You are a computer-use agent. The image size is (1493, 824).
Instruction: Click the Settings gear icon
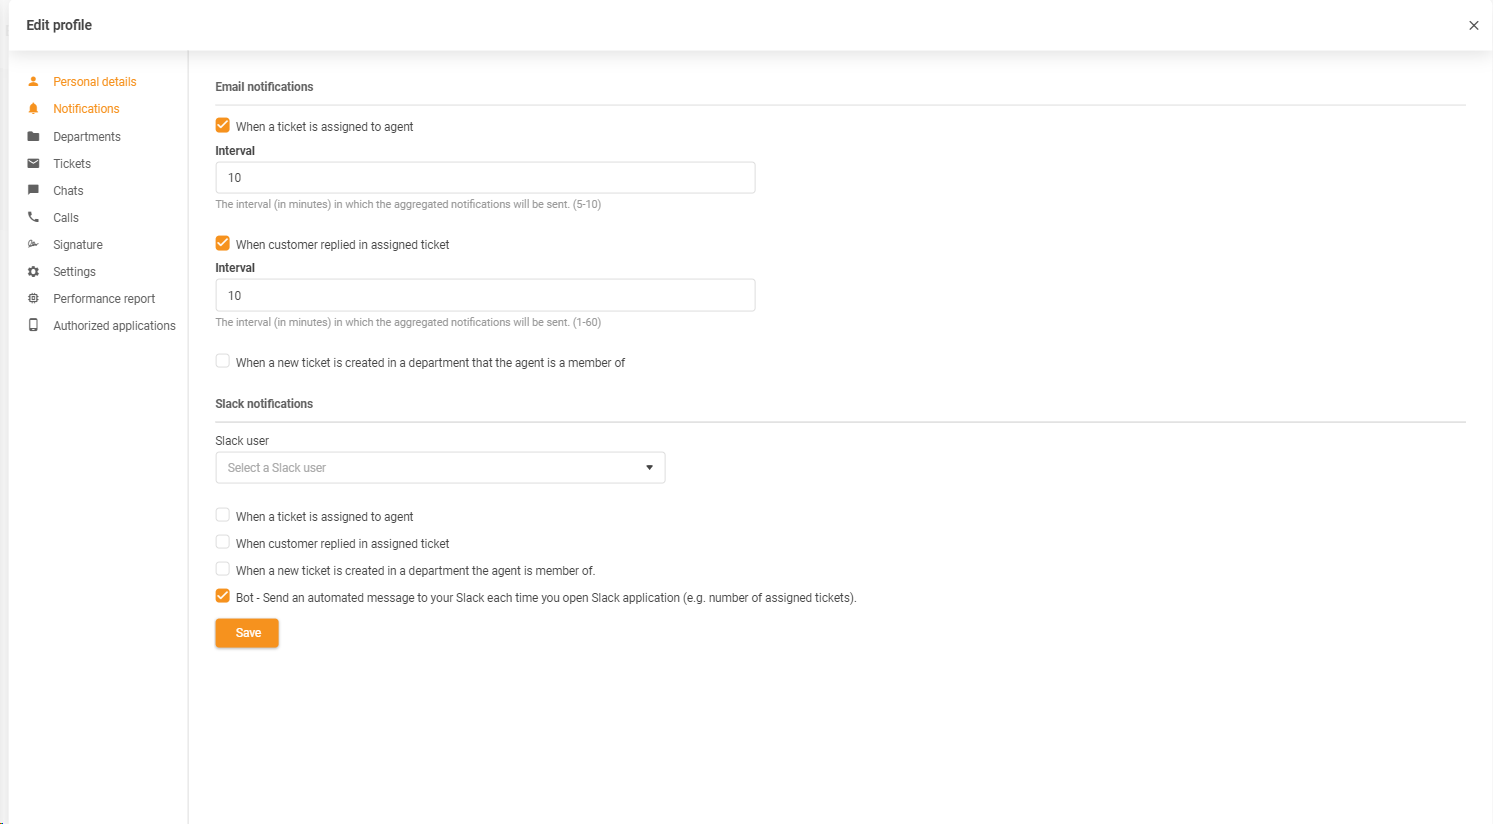tap(33, 272)
